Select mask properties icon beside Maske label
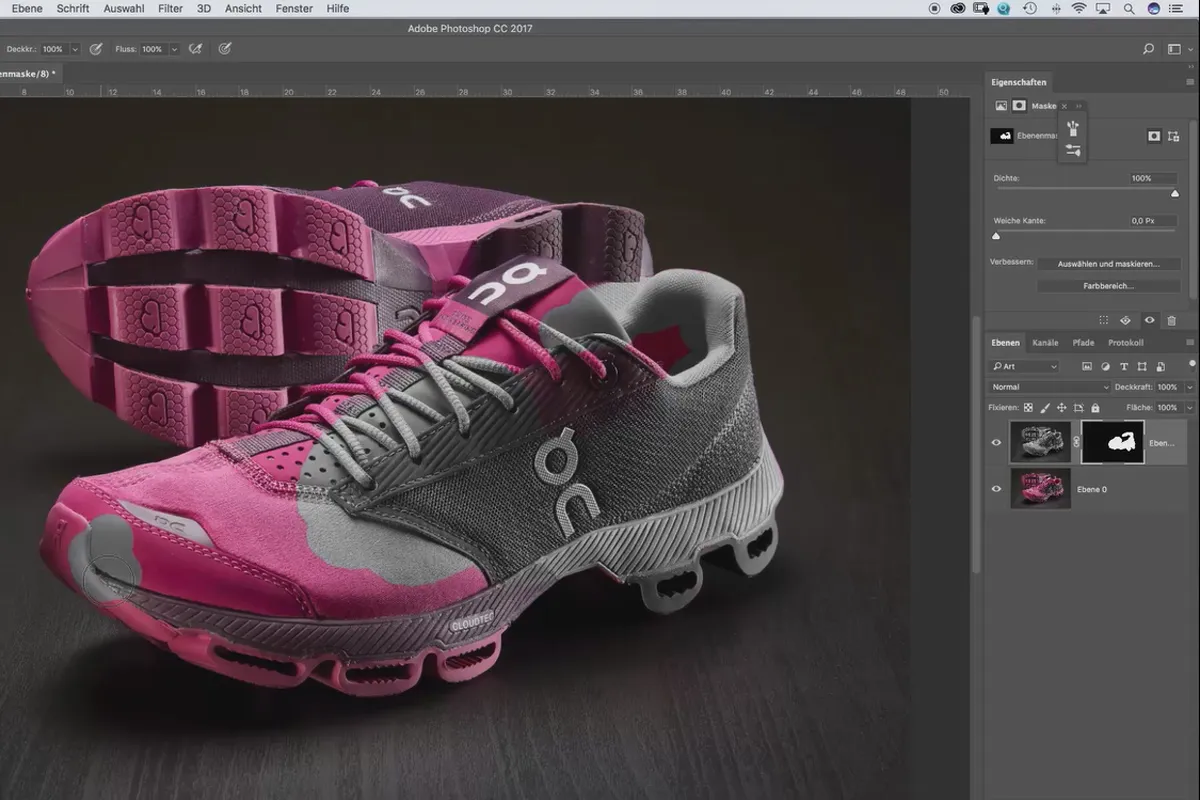 (x=1019, y=106)
